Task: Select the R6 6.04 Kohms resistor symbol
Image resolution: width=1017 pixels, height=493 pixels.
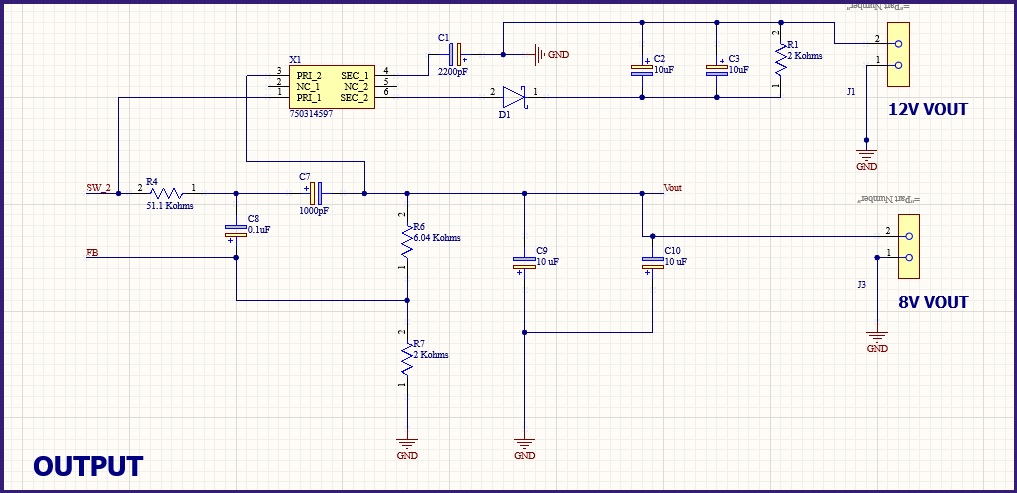Action: (407, 240)
